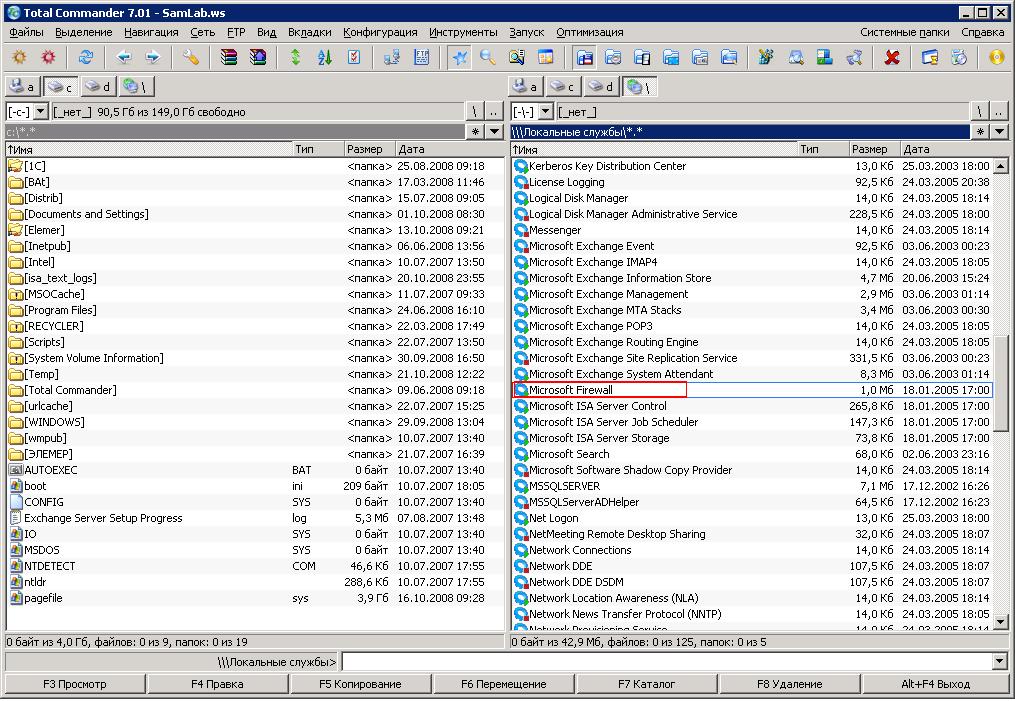Select drive d in right panel
Image resolution: width=1015 pixels, height=701 pixels.
tap(601, 87)
